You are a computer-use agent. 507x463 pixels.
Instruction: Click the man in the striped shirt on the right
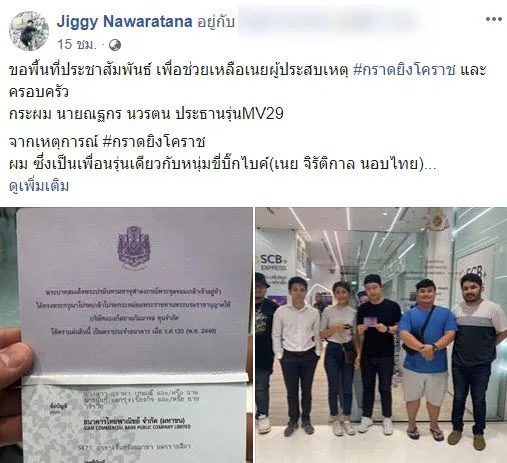[x=477, y=358]
